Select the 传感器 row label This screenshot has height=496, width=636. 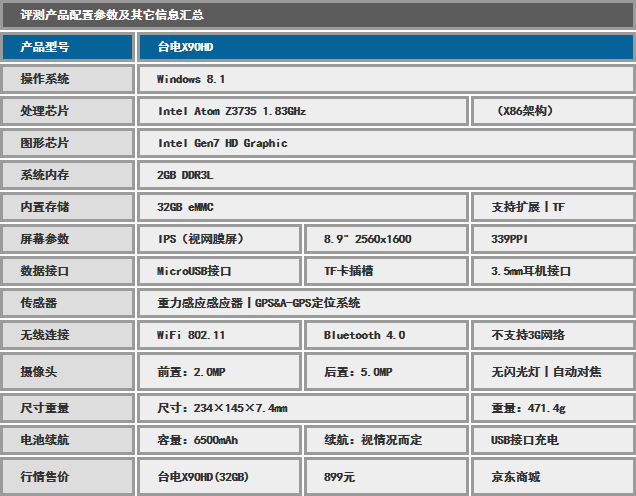coord(67,303)
